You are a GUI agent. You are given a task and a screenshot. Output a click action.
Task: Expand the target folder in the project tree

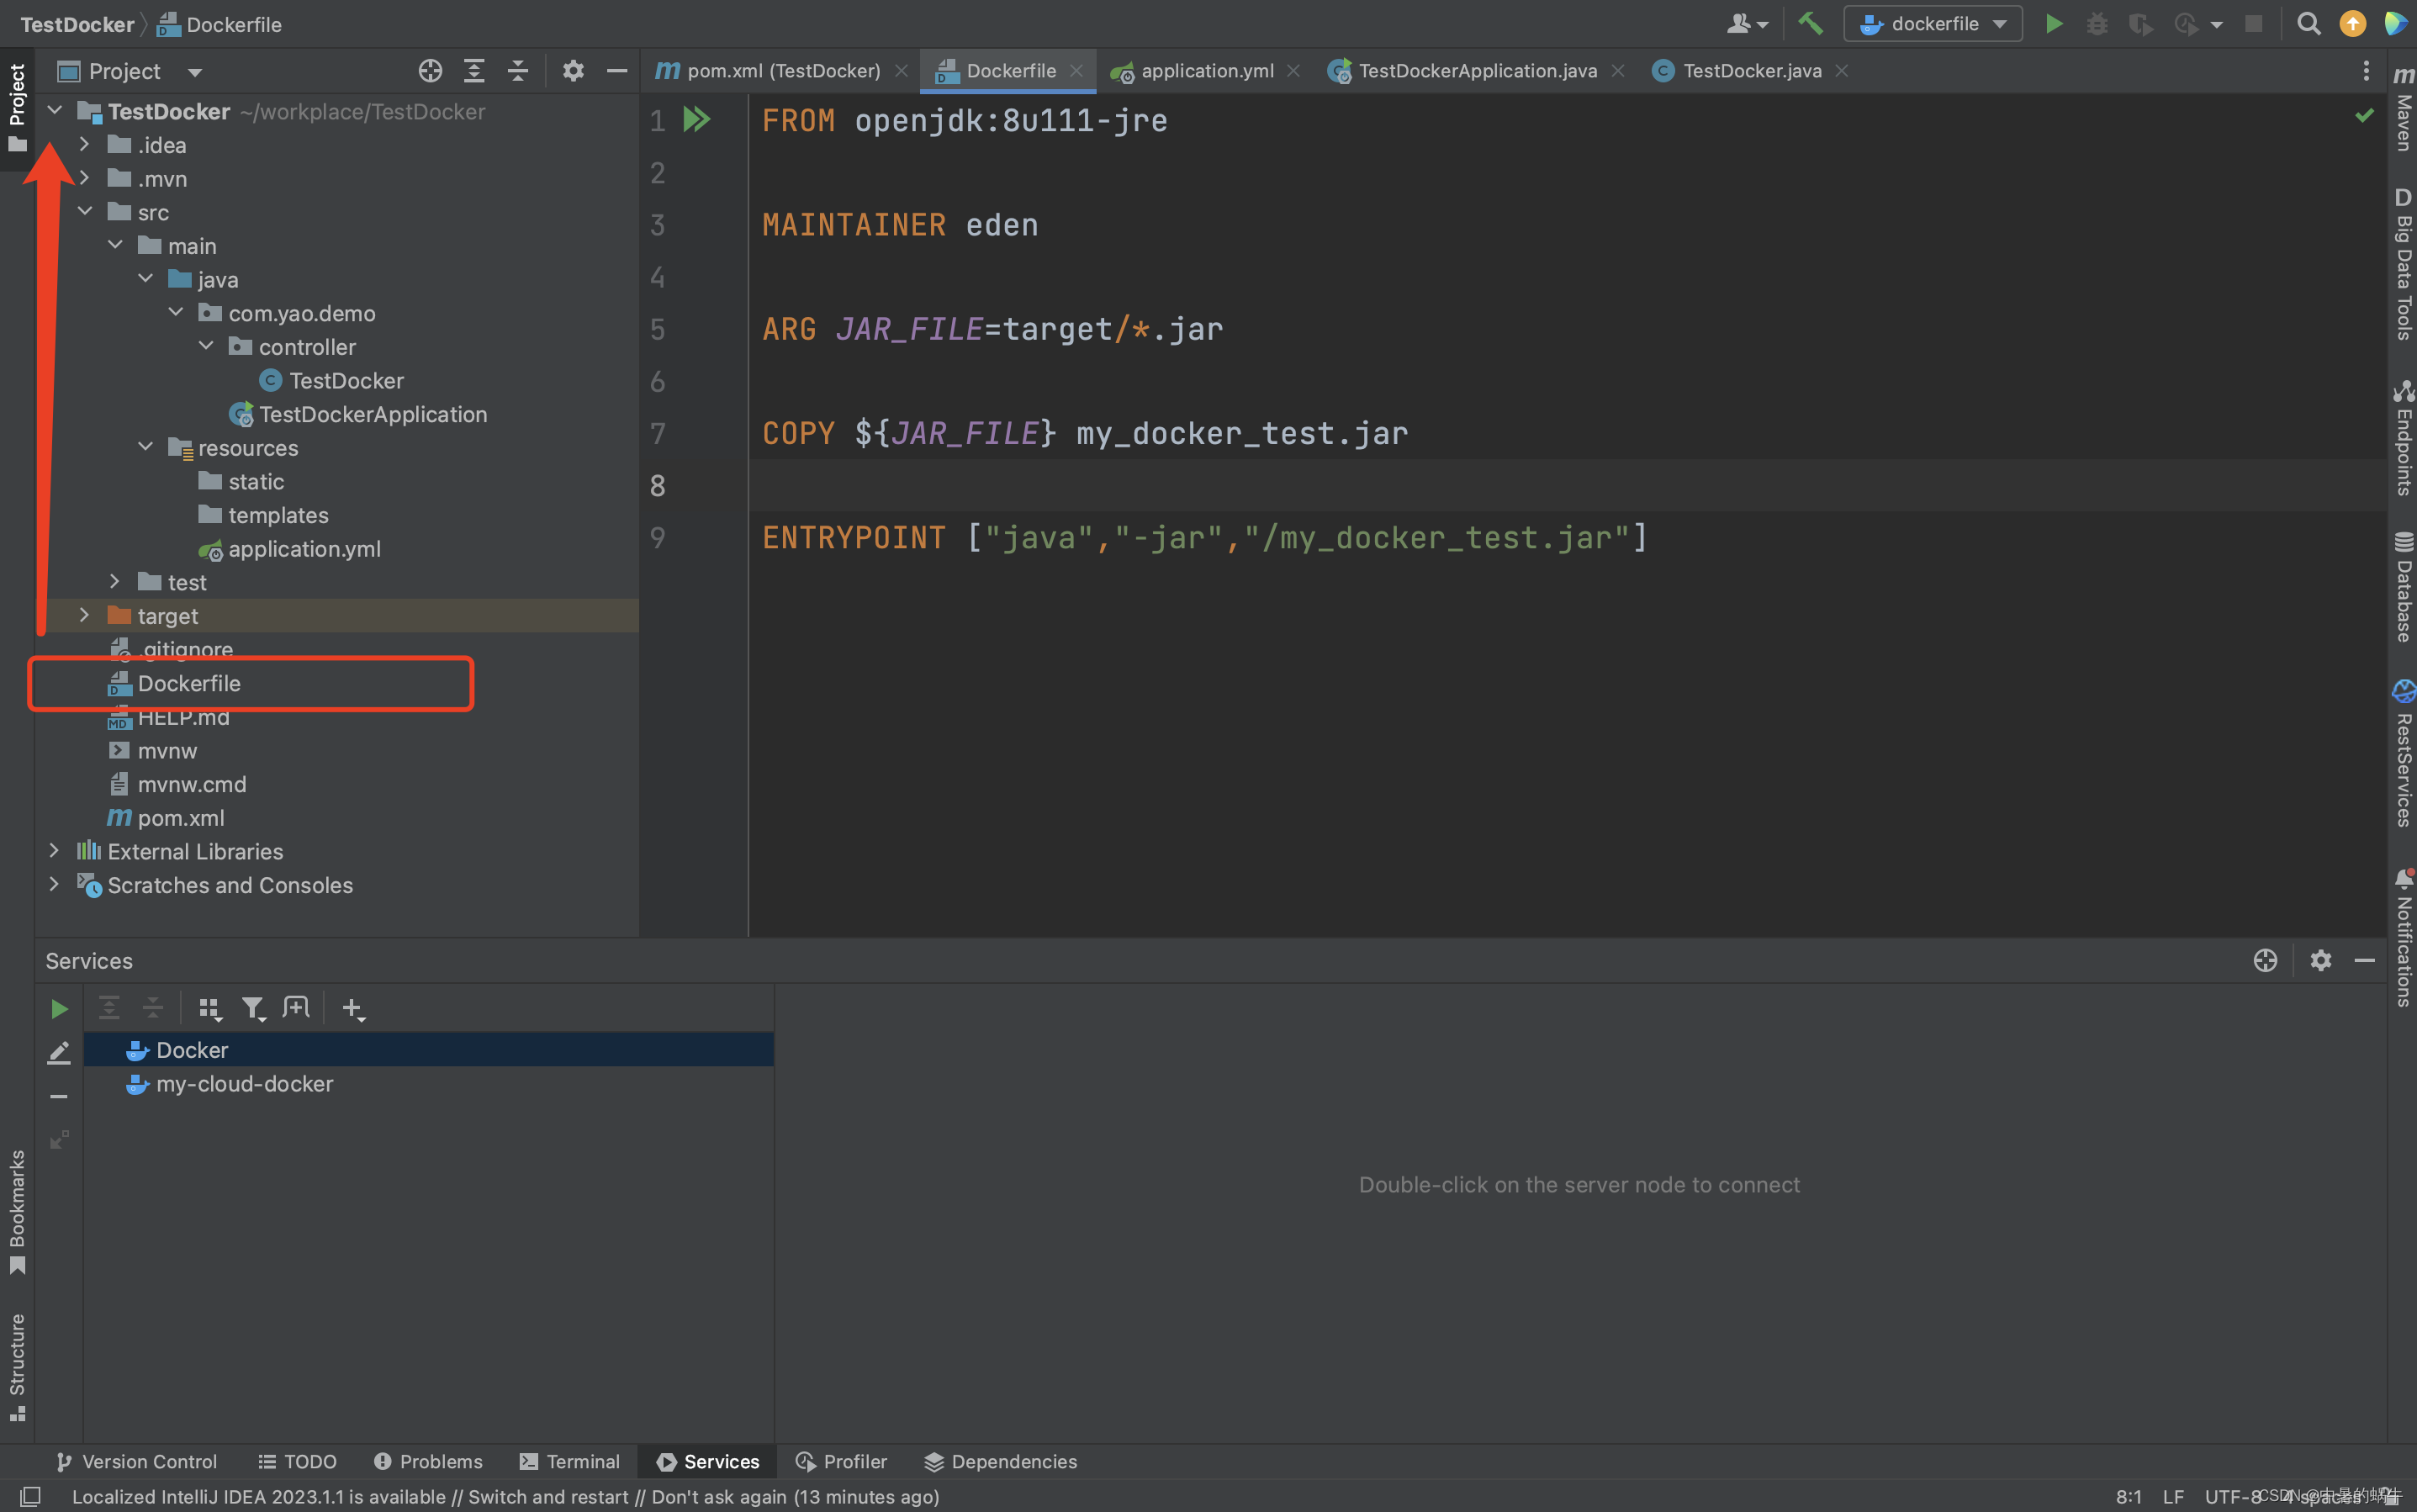click(x=84, y=615)
